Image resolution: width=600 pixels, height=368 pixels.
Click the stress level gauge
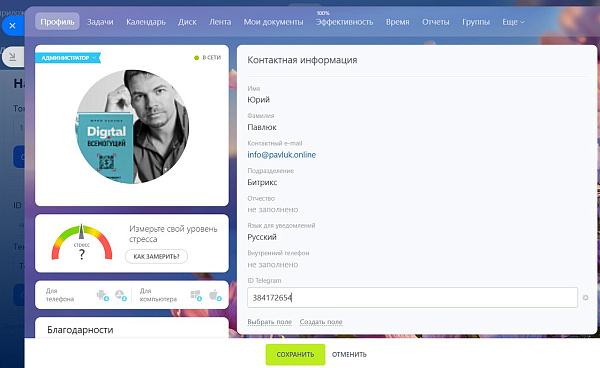[82, 243]
